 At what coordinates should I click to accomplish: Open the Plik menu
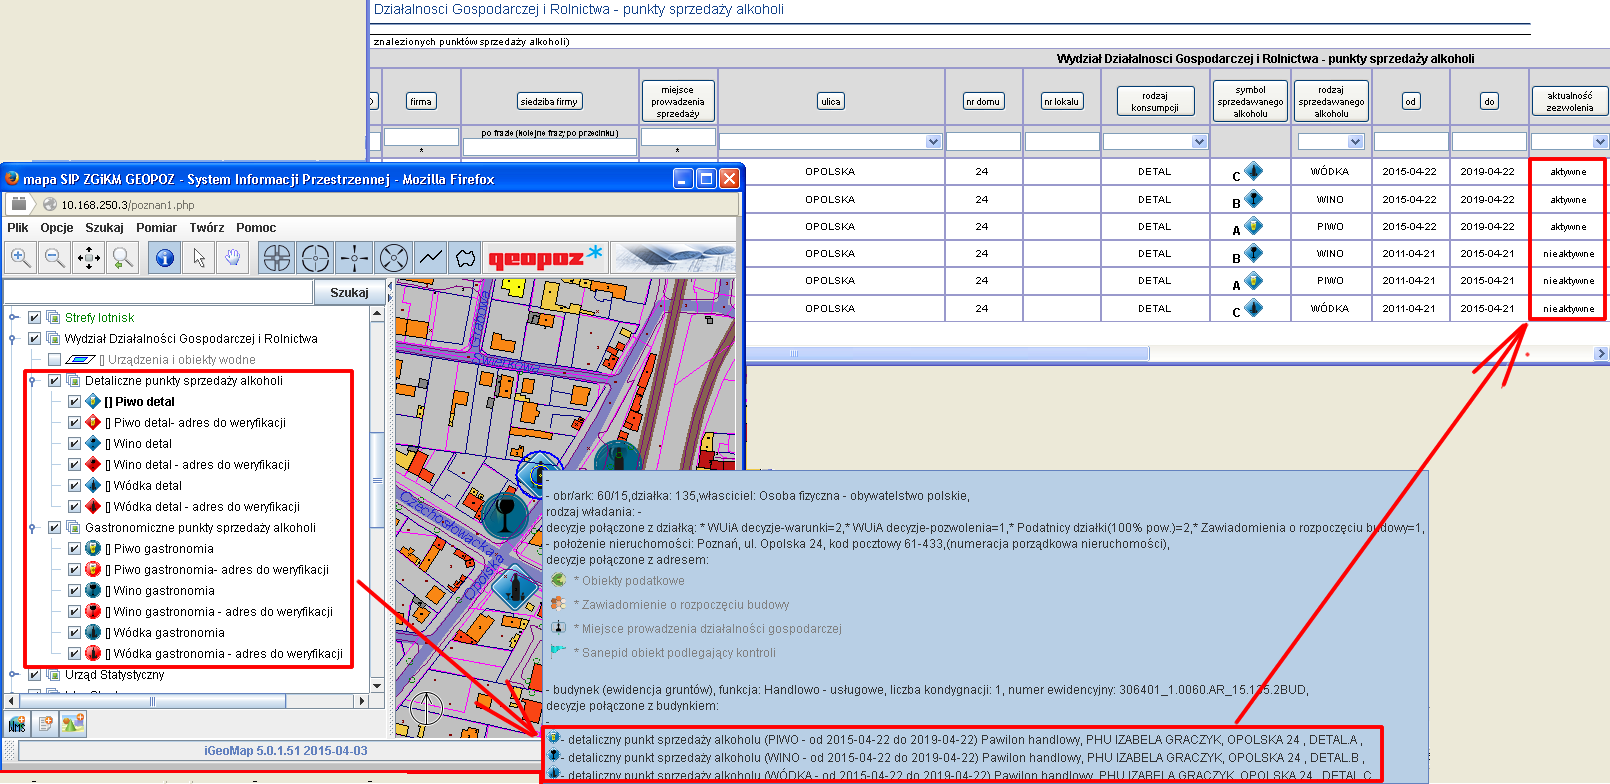point(18,228)
